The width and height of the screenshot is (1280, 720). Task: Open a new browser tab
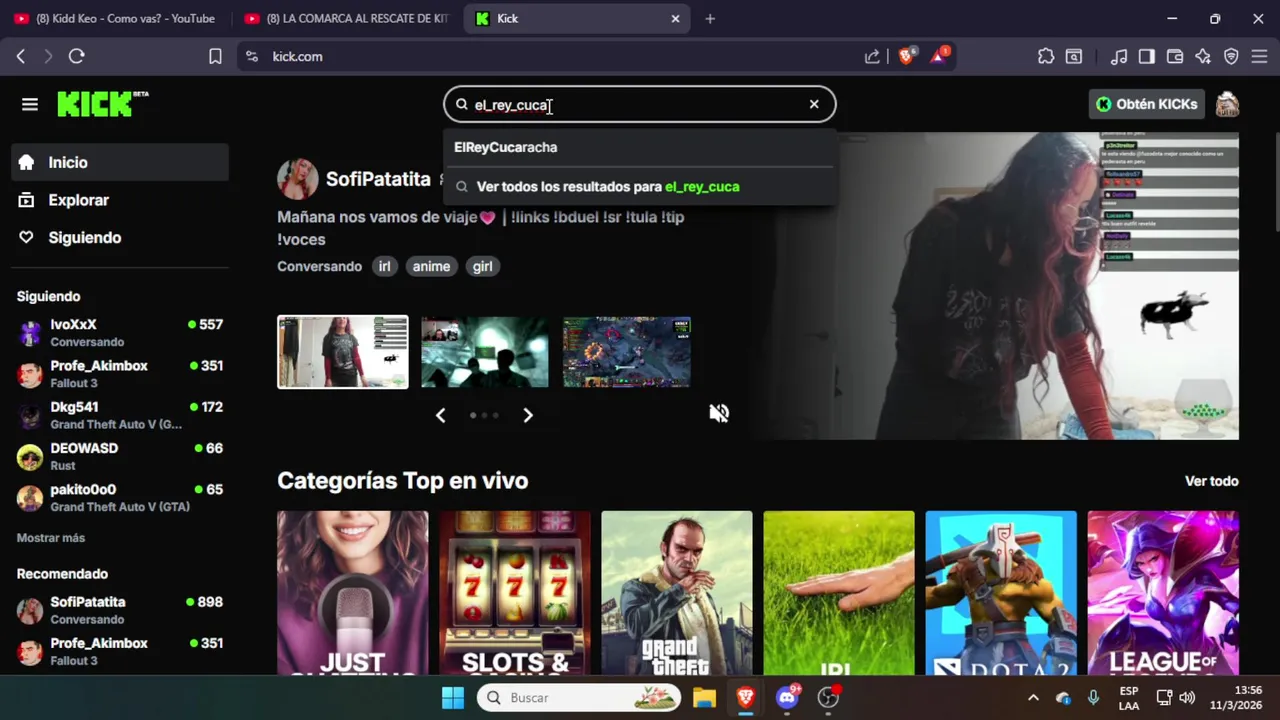[x=710, y=18]
